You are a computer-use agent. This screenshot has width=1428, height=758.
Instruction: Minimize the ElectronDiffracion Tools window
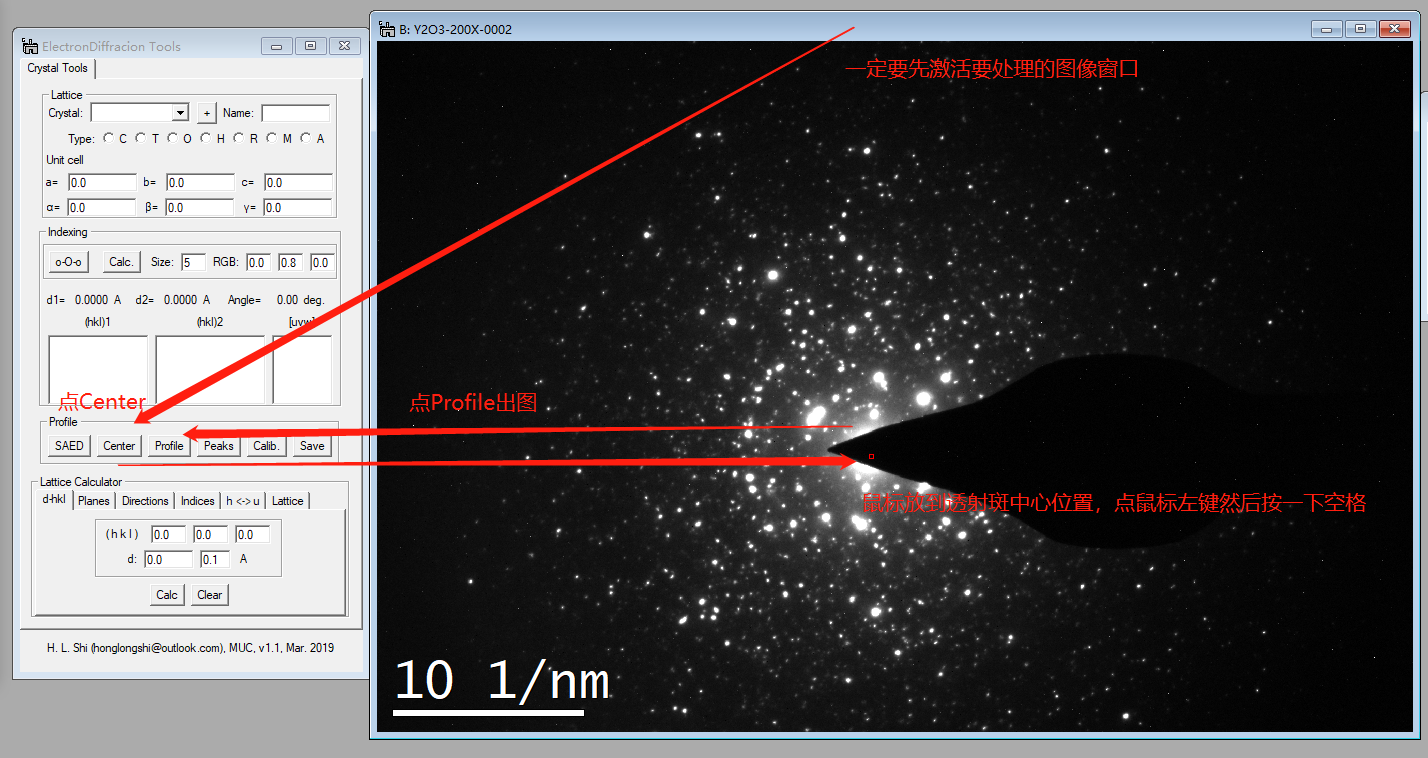coord(277,46)
